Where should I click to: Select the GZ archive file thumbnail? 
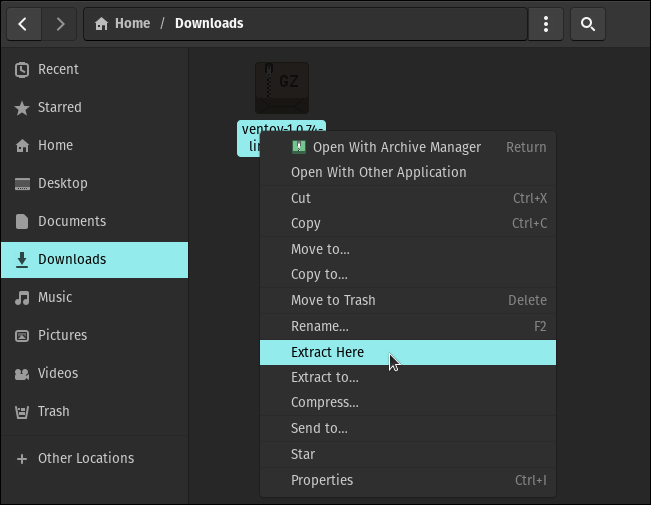[x=282, y=89]
